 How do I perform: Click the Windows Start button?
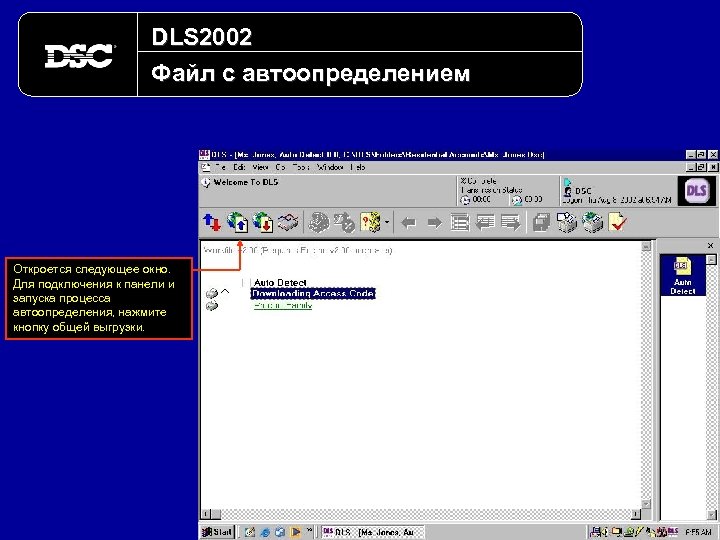[x=218, y=532]
